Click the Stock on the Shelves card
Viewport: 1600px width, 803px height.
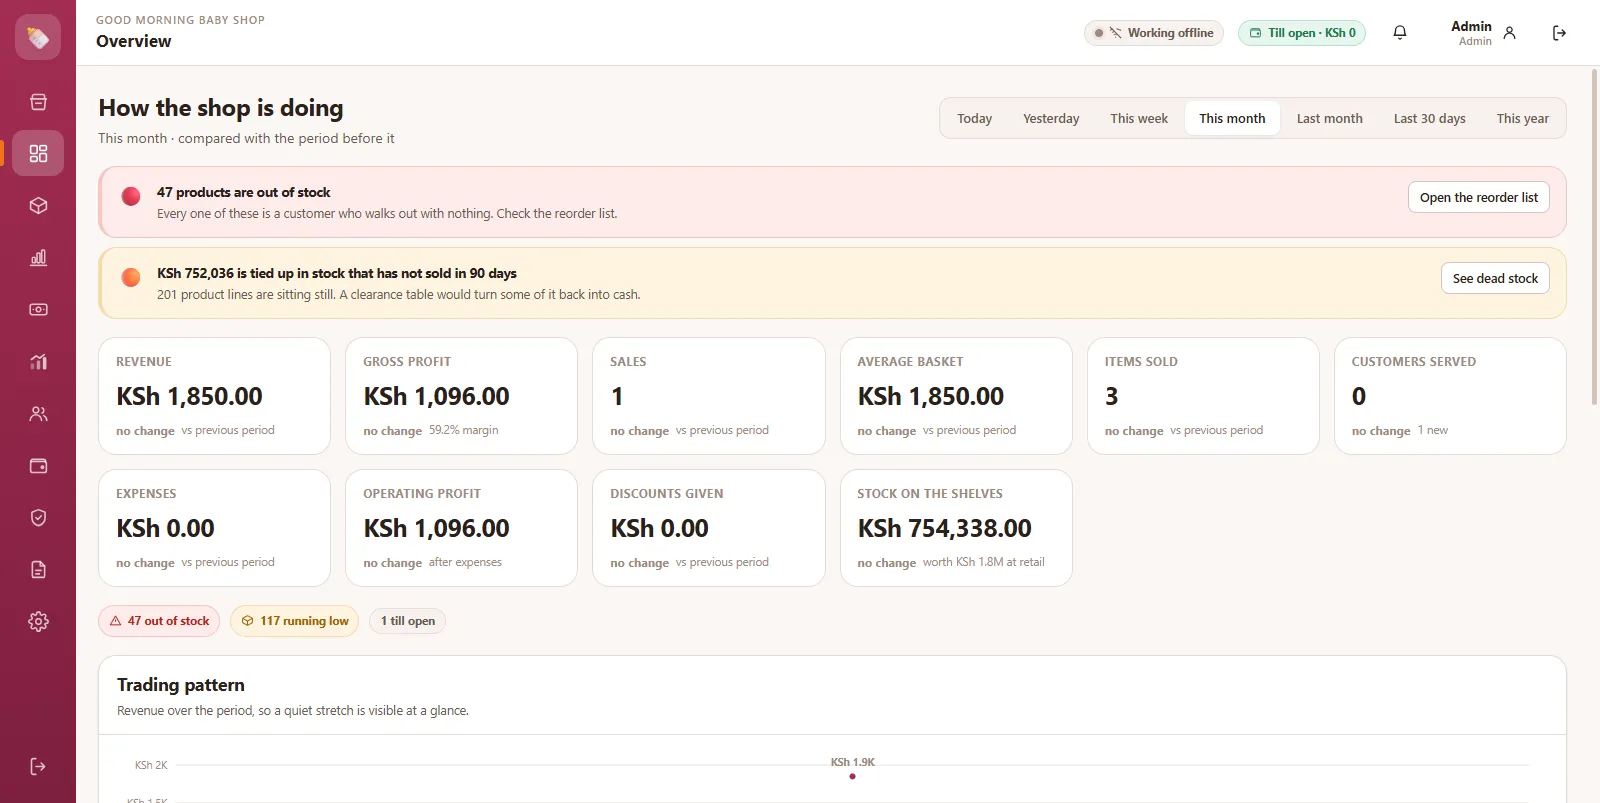956,528
